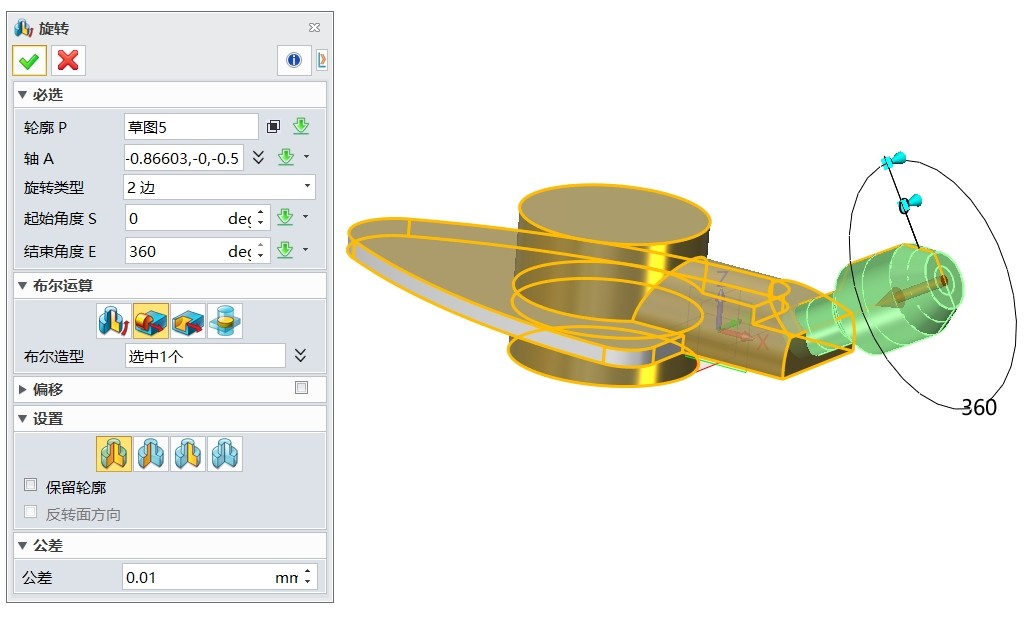Cancel rotation with red X button
This screenshot has height=627, width=1028.
(68, 61)
